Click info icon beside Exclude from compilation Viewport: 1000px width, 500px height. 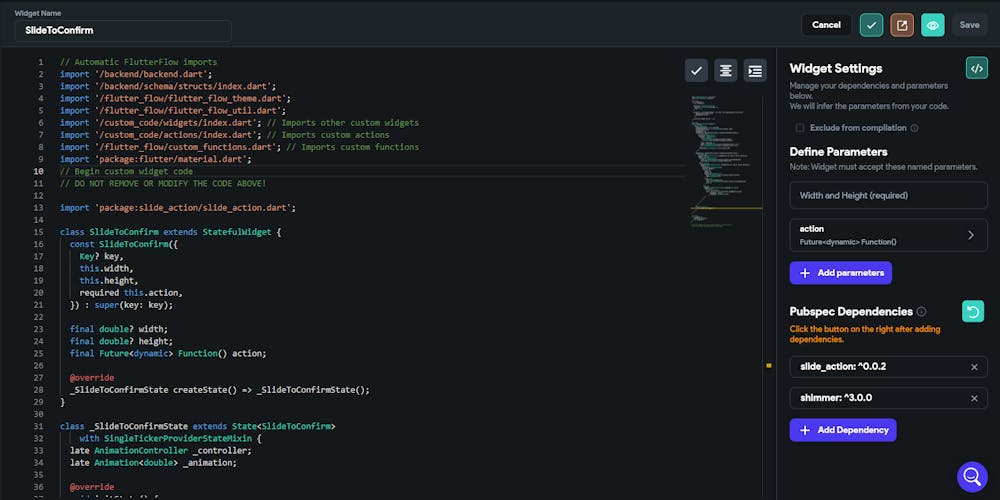click(914, 128)
